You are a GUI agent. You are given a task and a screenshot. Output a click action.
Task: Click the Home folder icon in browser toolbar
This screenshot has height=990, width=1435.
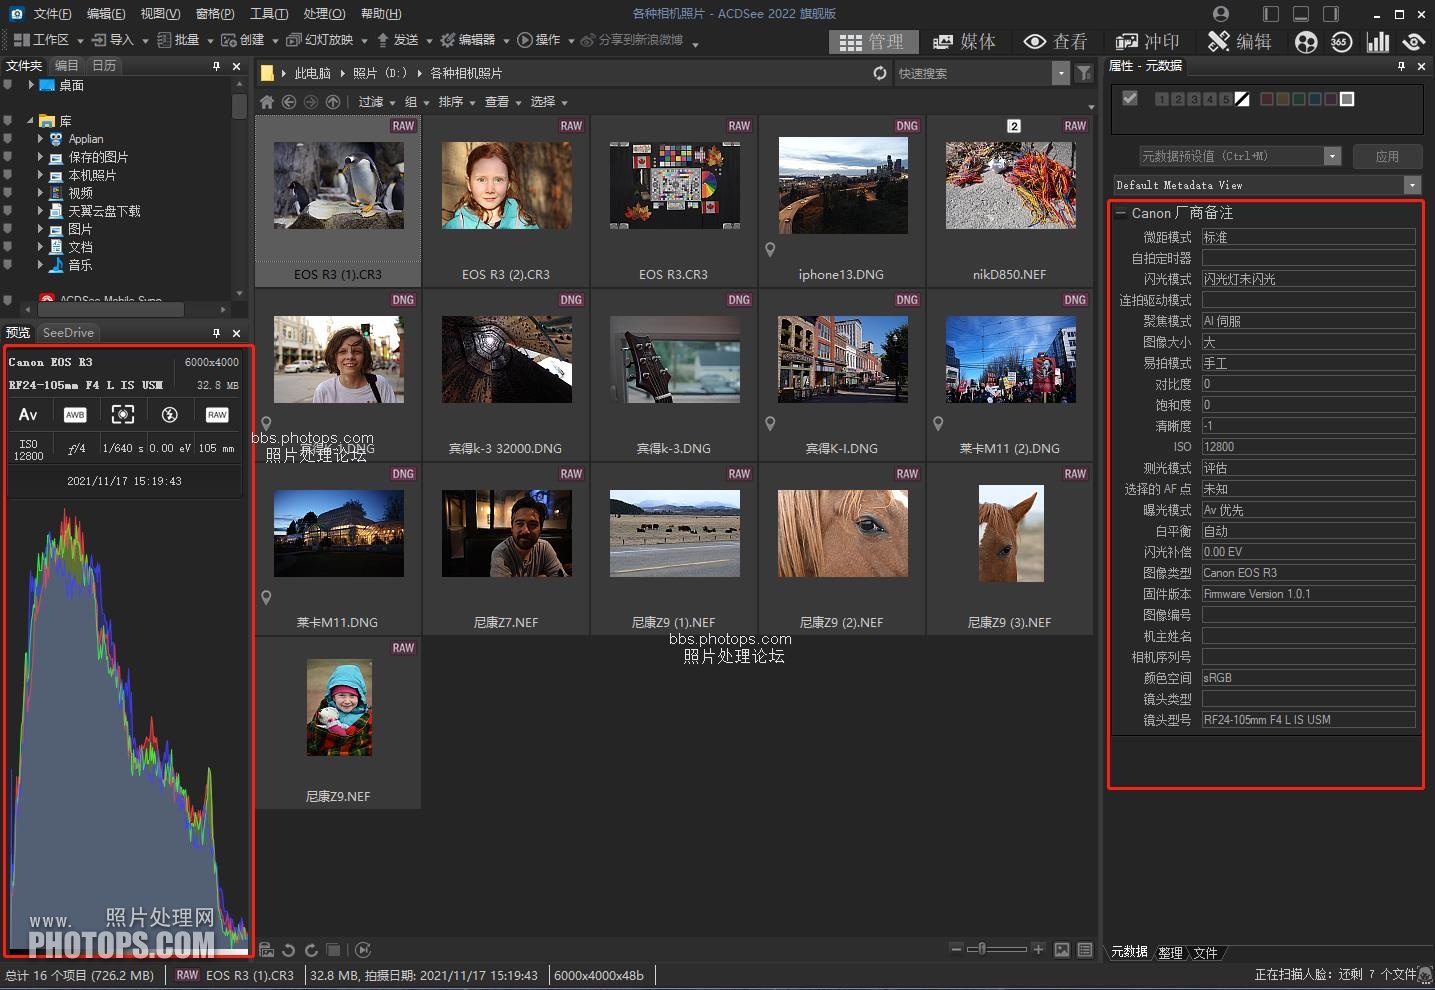(x=266, y=102)
